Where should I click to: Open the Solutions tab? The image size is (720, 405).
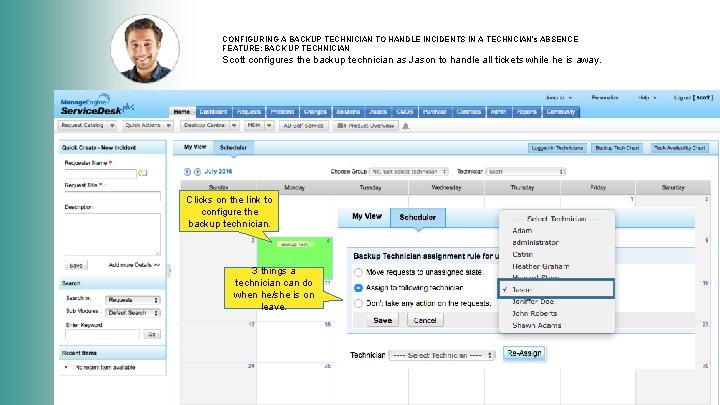click(x=348, y=112)
